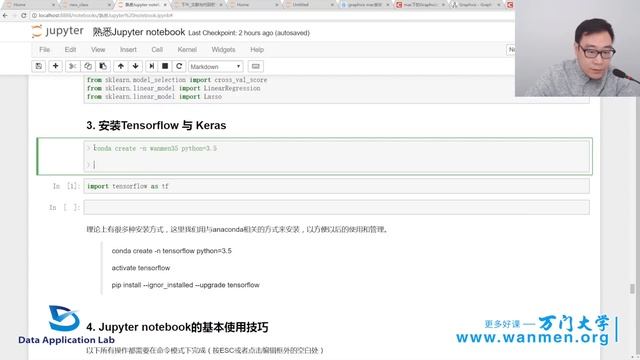Image resolution: width=640 pixels, height=360 pixels.
Task: Click the empty code cell In [ ]
Action: point(336,207)
